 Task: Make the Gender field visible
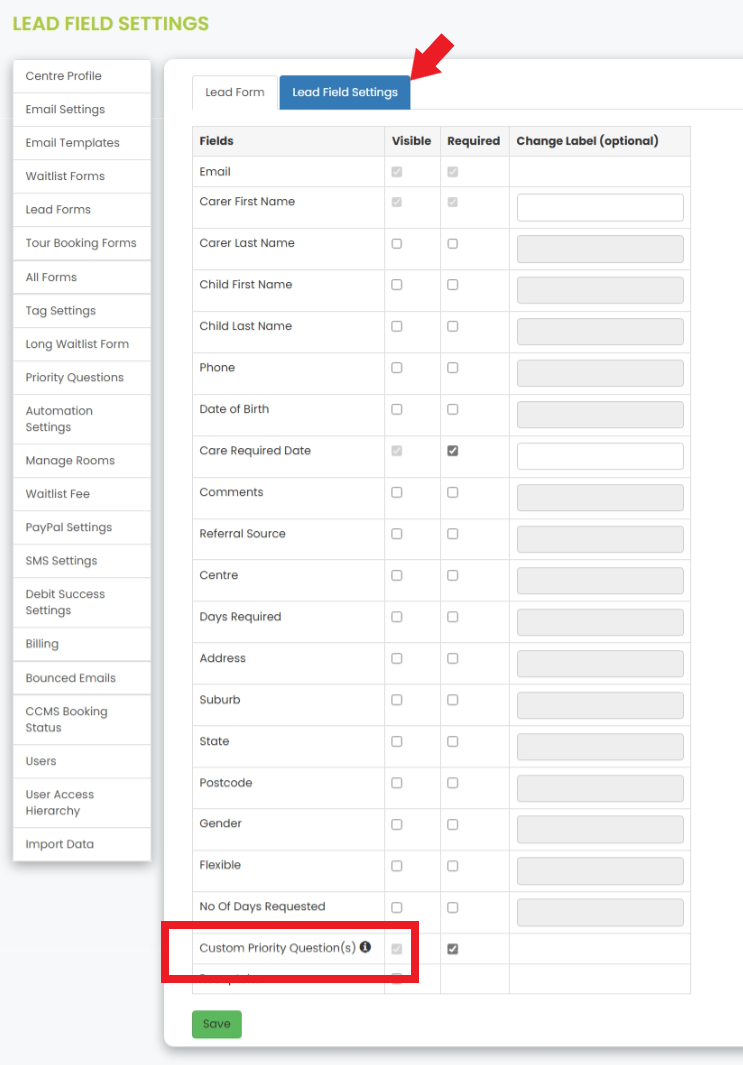(397, 824)
